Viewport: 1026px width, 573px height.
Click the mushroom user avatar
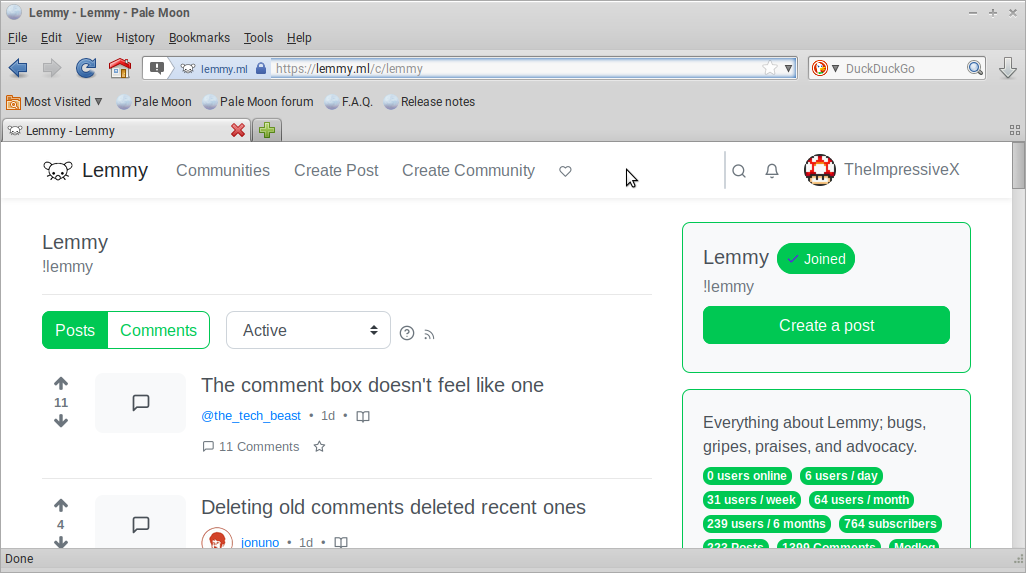[819, 170]
